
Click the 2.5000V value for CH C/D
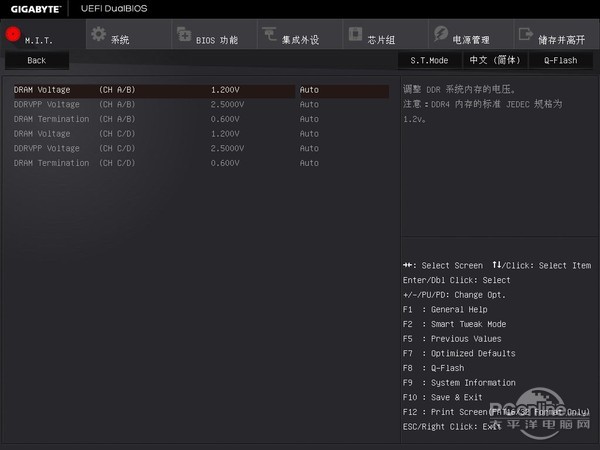click(227, 148)
